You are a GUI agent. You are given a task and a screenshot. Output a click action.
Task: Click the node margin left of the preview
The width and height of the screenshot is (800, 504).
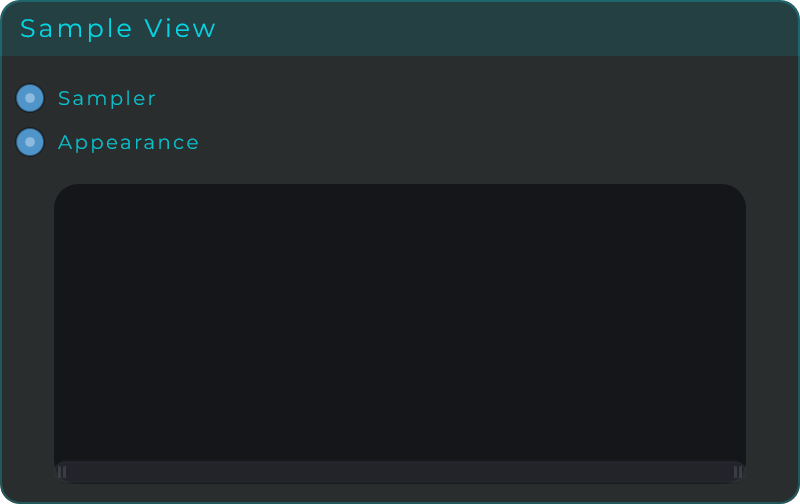click(x=28, y=333)
